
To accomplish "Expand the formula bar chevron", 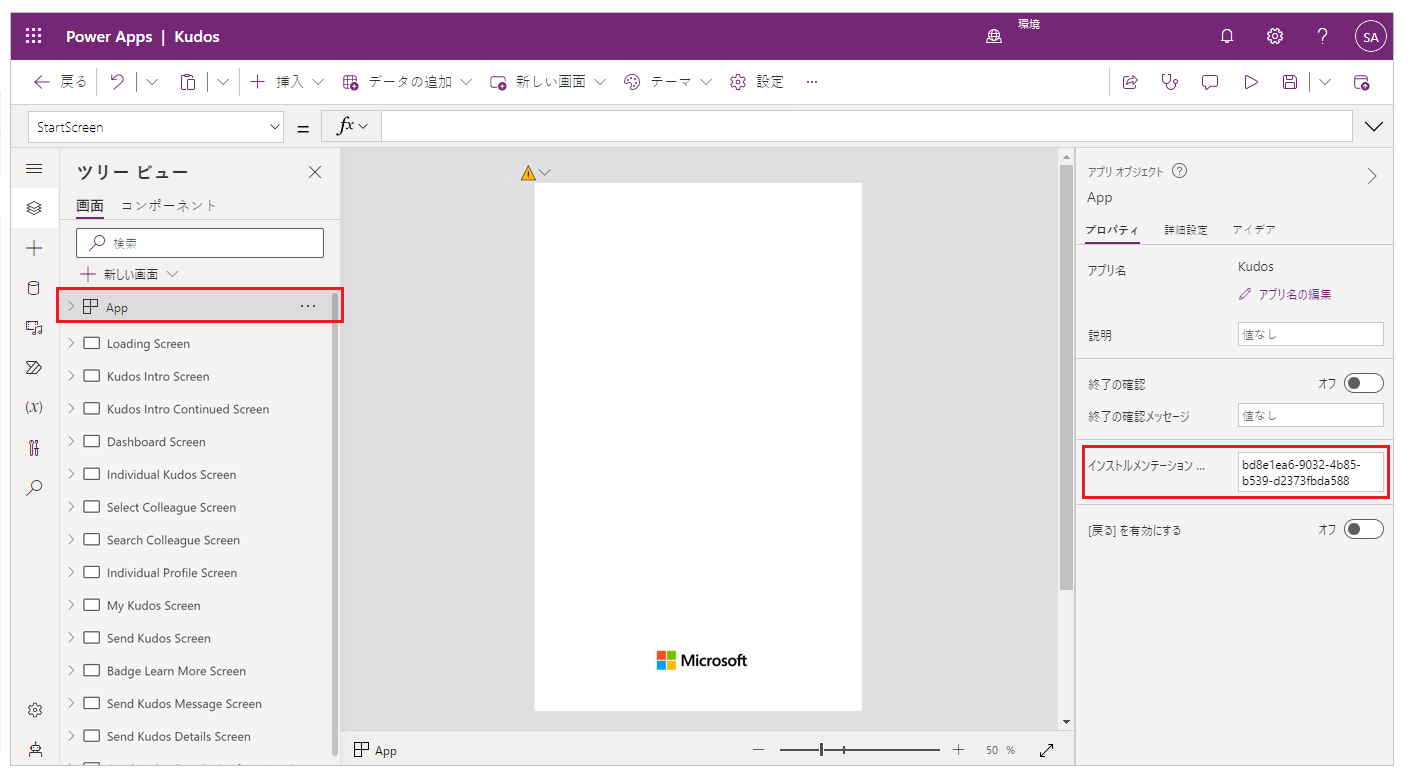I will pyautogui.click(x=1374, y=126).
